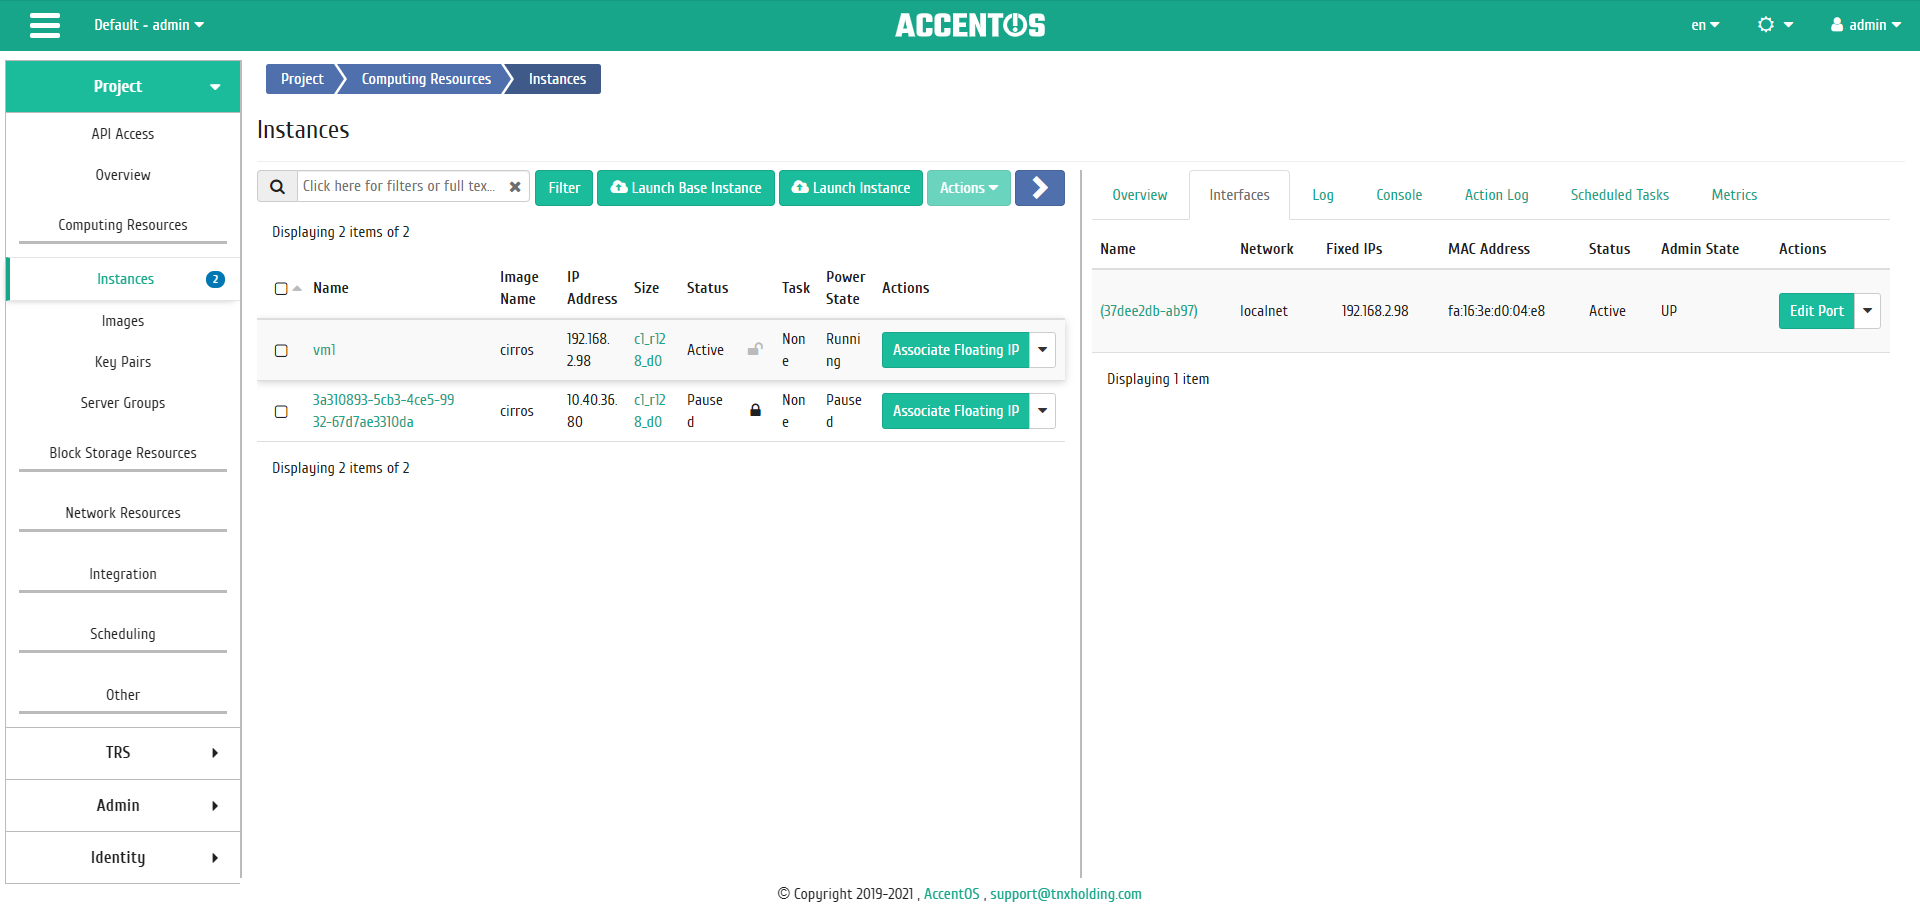Open the Actions dropdown

(967, 187)
